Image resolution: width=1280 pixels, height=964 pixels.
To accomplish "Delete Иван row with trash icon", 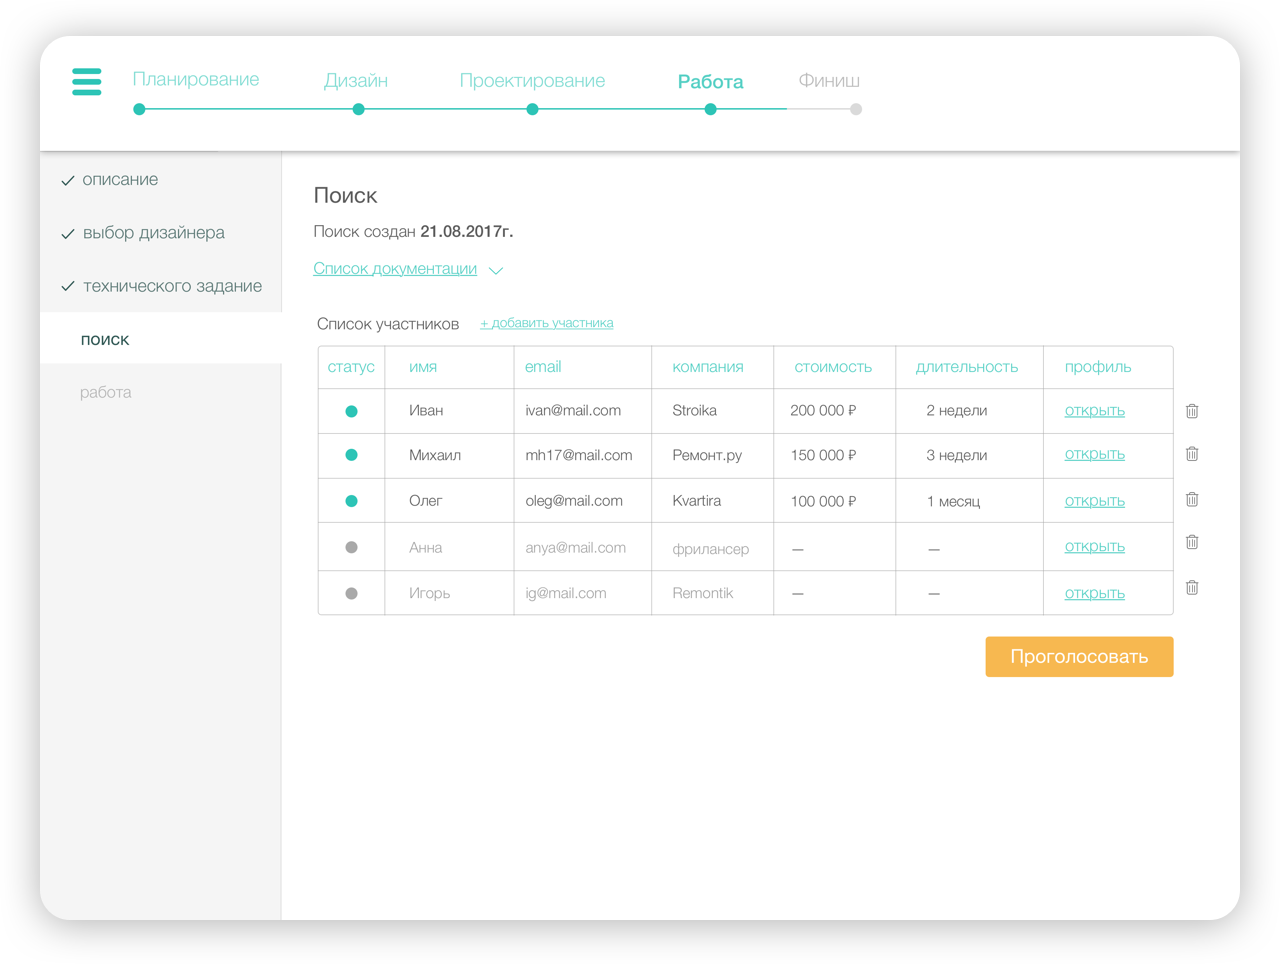I will click(1192, 411).
